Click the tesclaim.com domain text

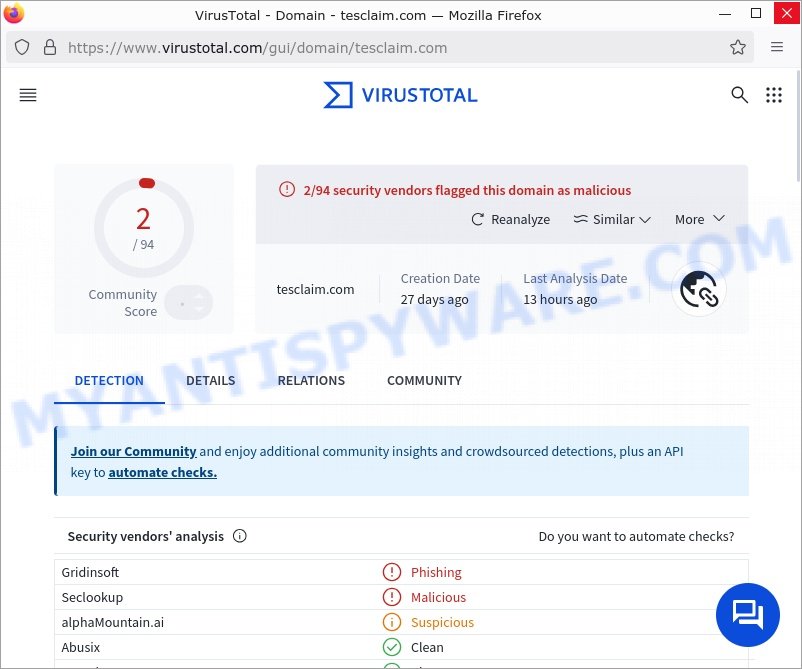(316, 289)
